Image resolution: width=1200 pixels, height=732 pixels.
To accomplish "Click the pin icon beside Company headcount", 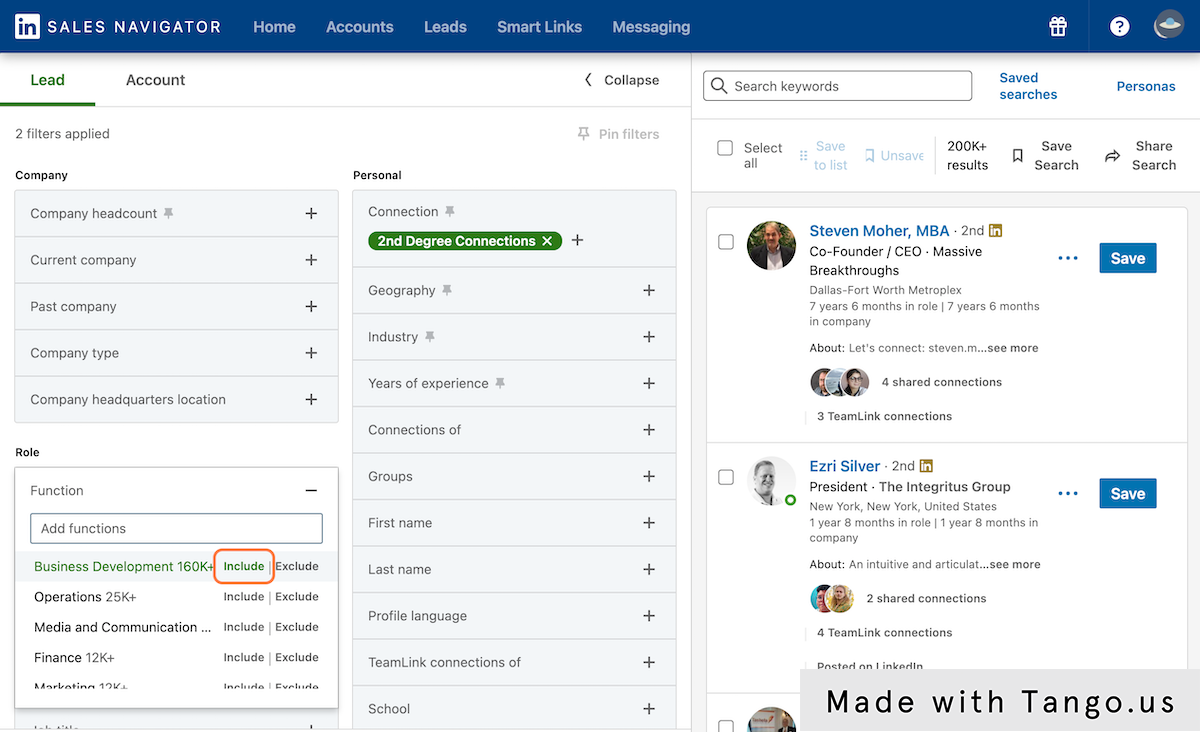I will coord(169,213).
